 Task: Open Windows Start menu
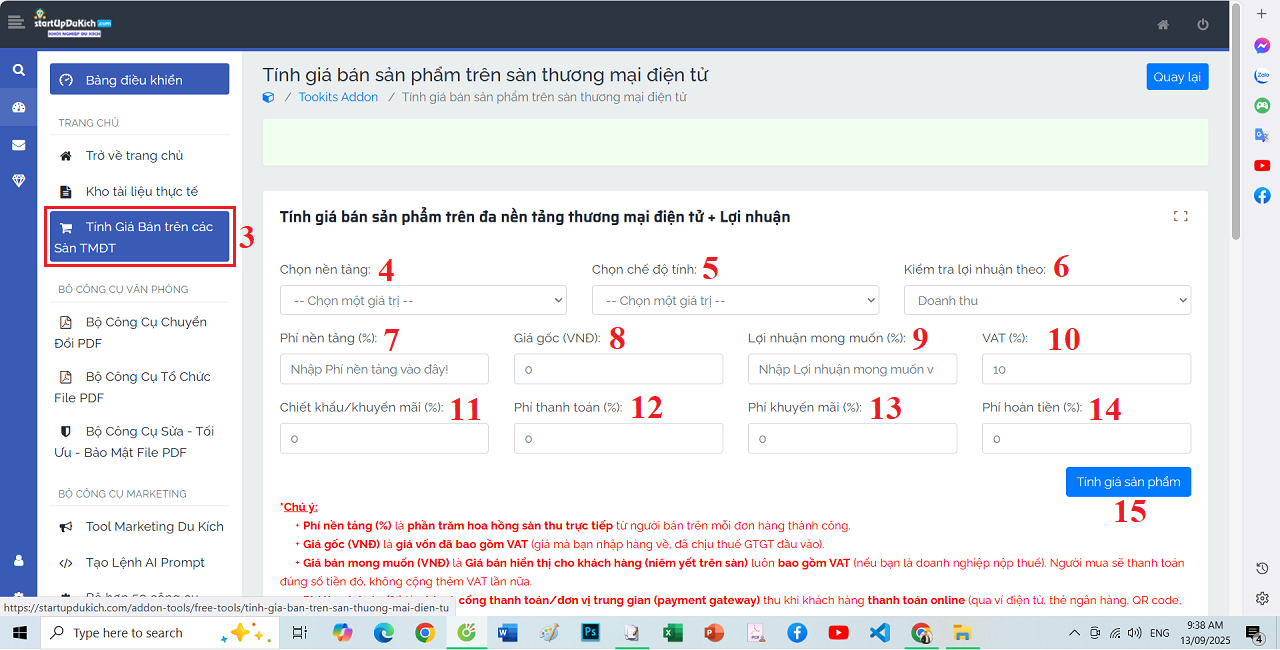coord(19,632)
